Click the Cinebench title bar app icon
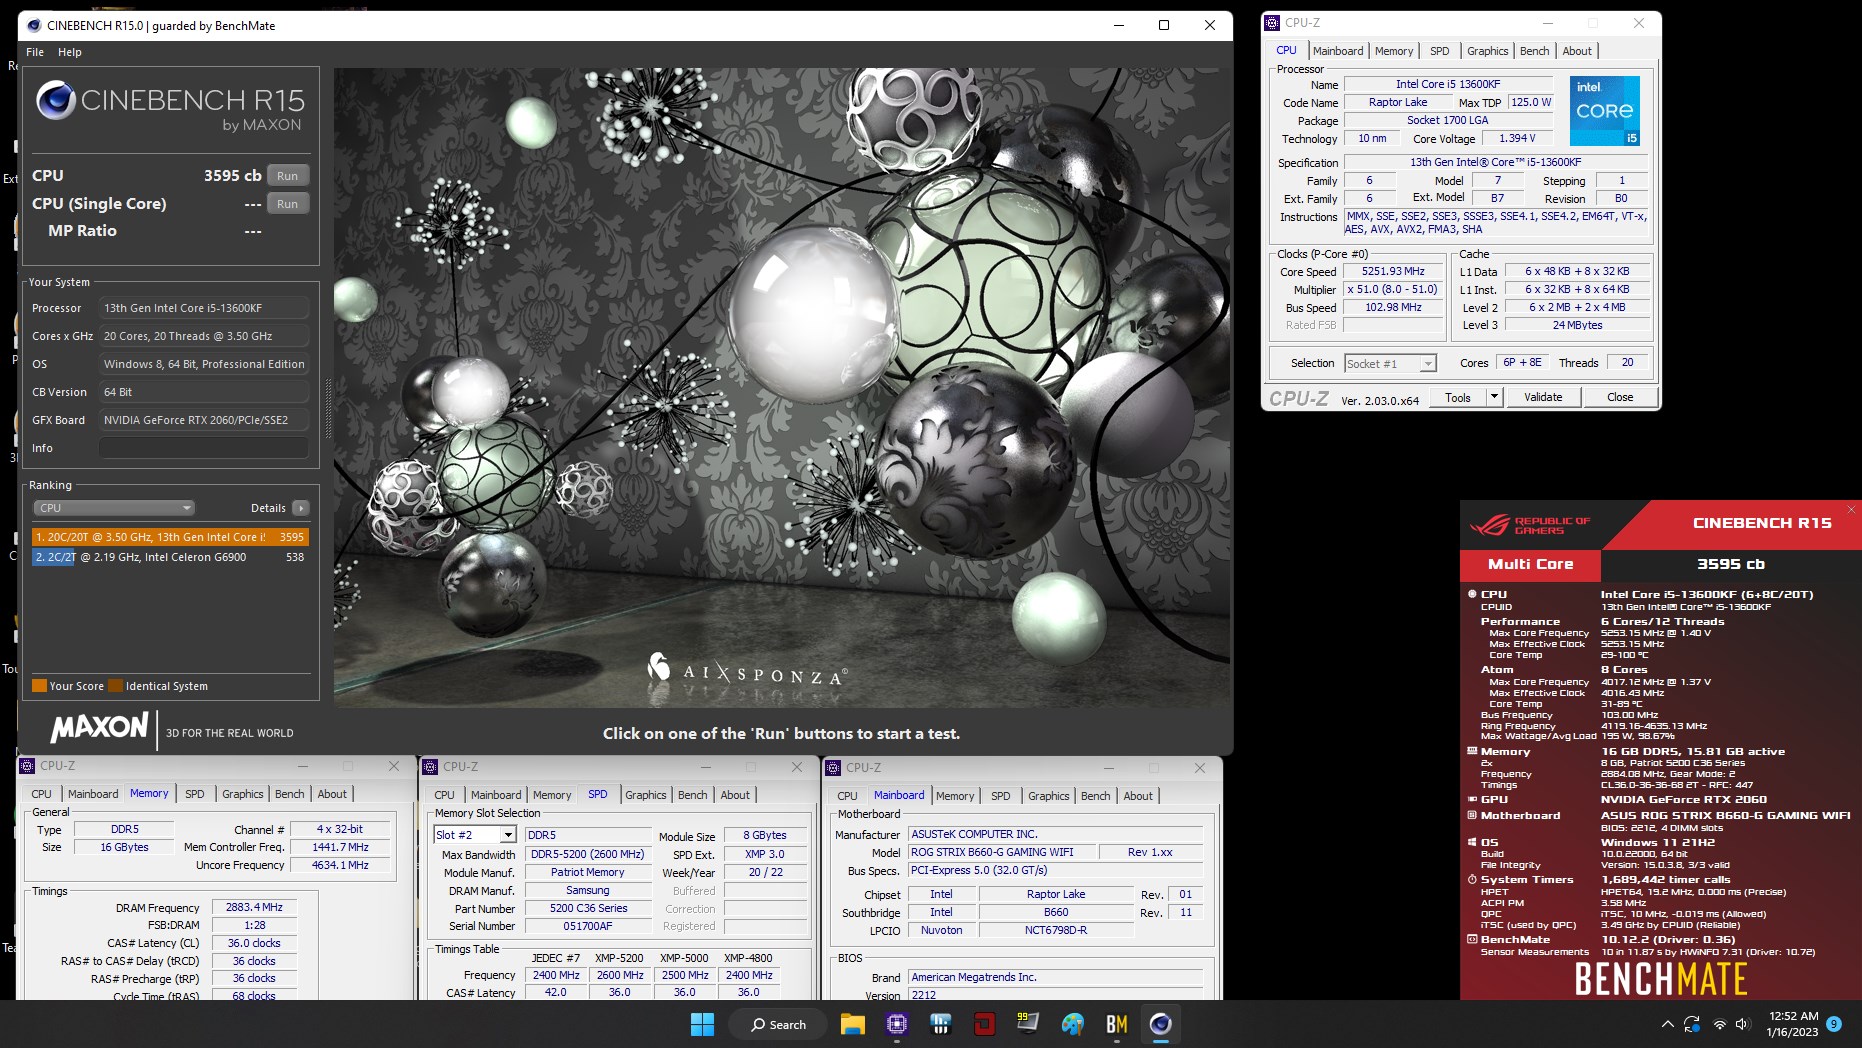 tap(34, 25)
